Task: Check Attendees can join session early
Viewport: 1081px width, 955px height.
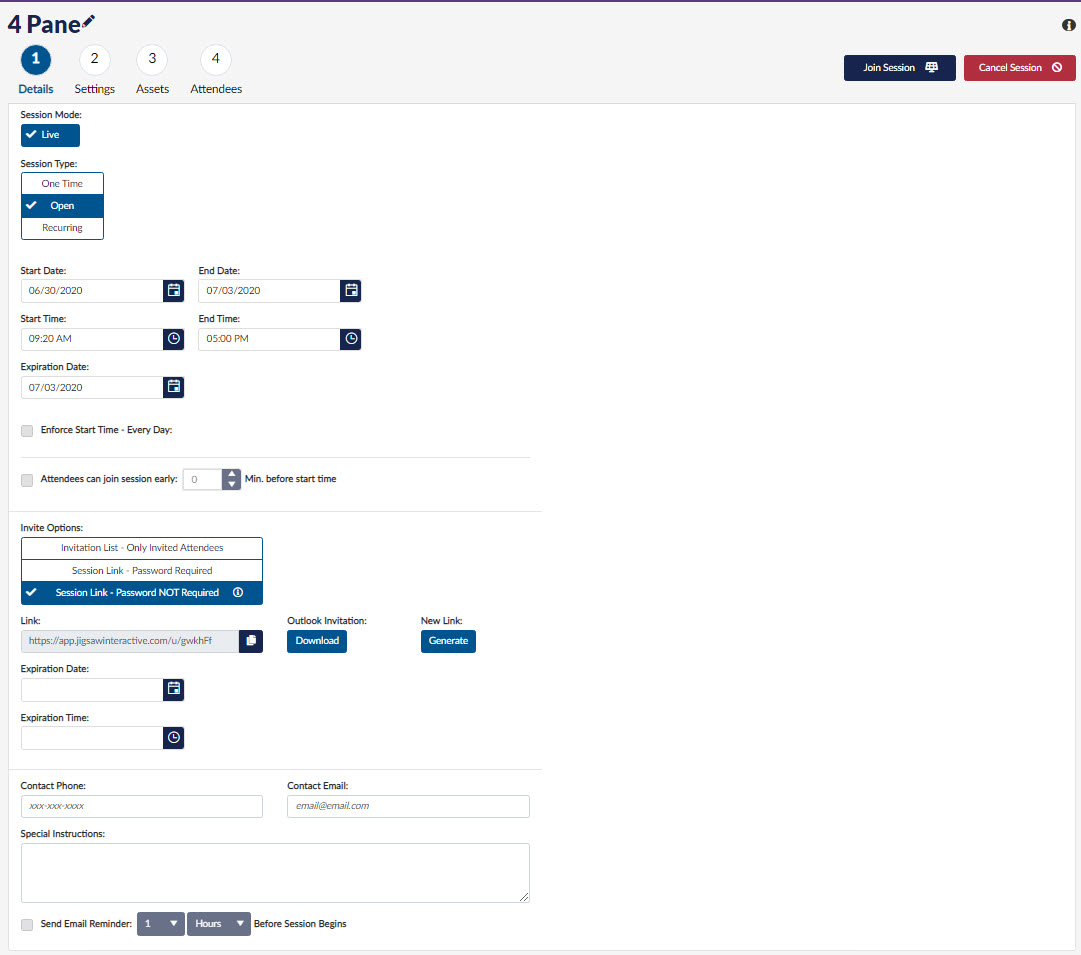Action: [27, 480]
